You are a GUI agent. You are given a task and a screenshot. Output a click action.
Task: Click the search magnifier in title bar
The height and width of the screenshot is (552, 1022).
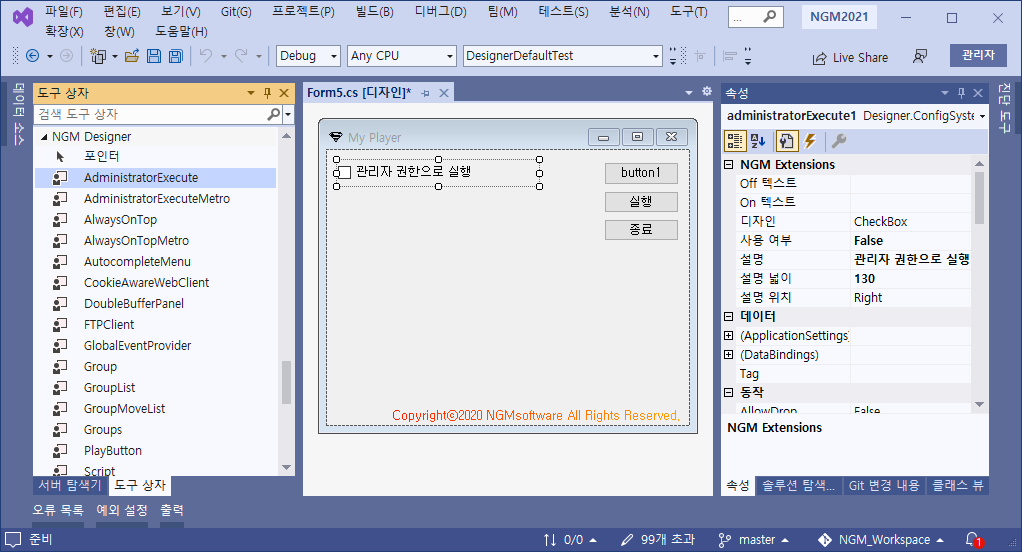(770, 17)
